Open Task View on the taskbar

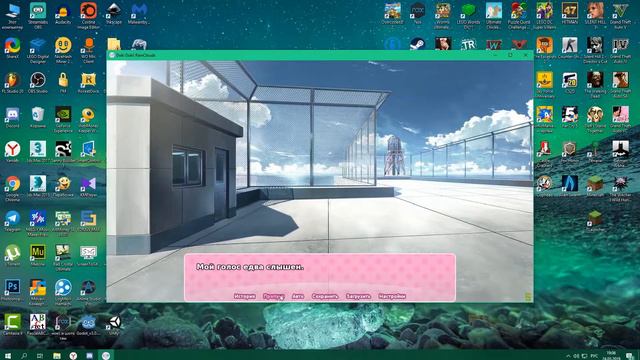point(40,356)
